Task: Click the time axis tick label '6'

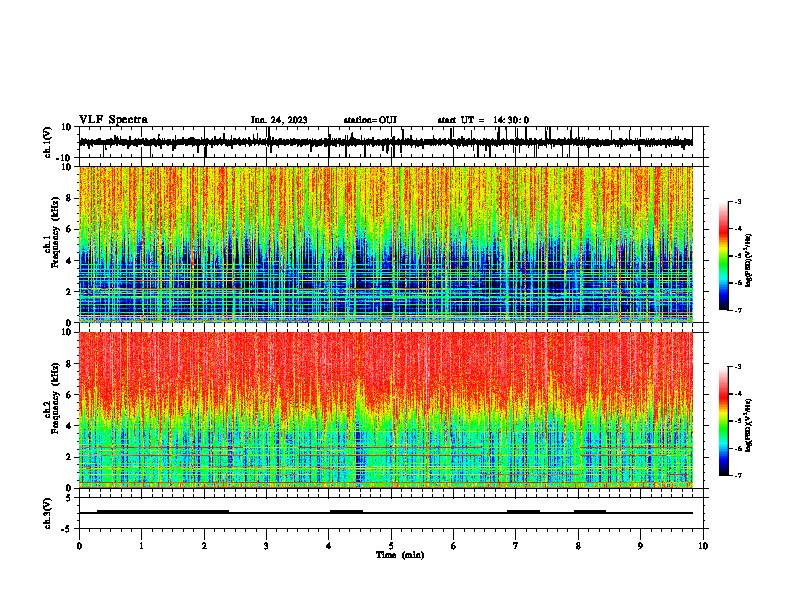Action: [454, 546]
